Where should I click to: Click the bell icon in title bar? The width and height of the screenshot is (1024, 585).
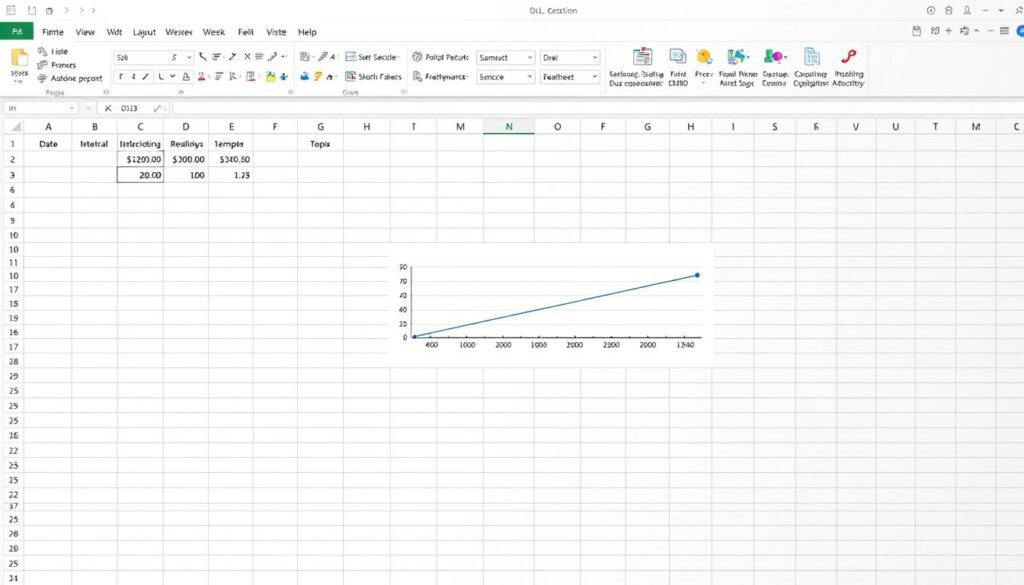(x=967, y=10)
